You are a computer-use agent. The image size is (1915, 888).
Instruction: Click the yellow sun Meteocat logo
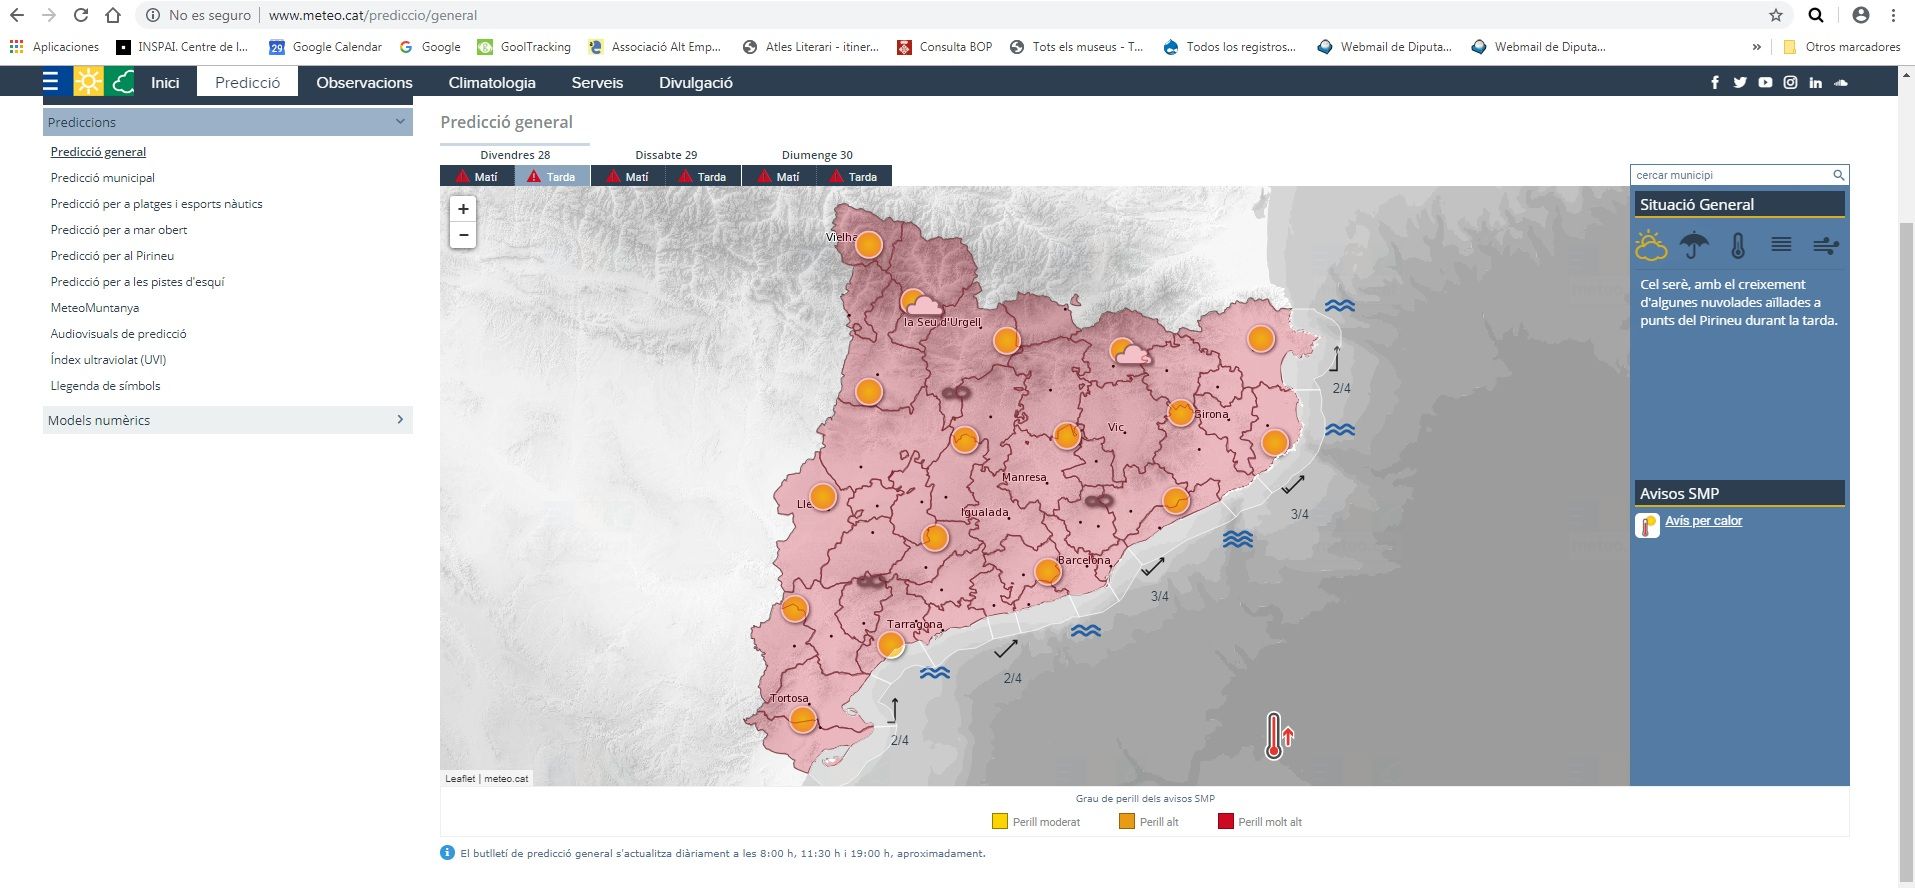coord(88,82)
